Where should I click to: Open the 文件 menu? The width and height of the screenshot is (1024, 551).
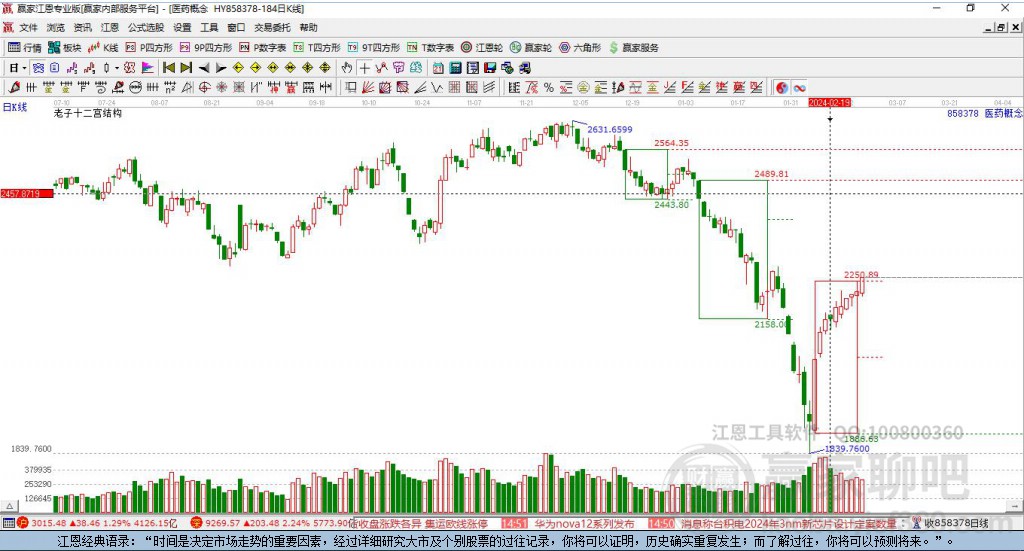[x=28, y=27]
